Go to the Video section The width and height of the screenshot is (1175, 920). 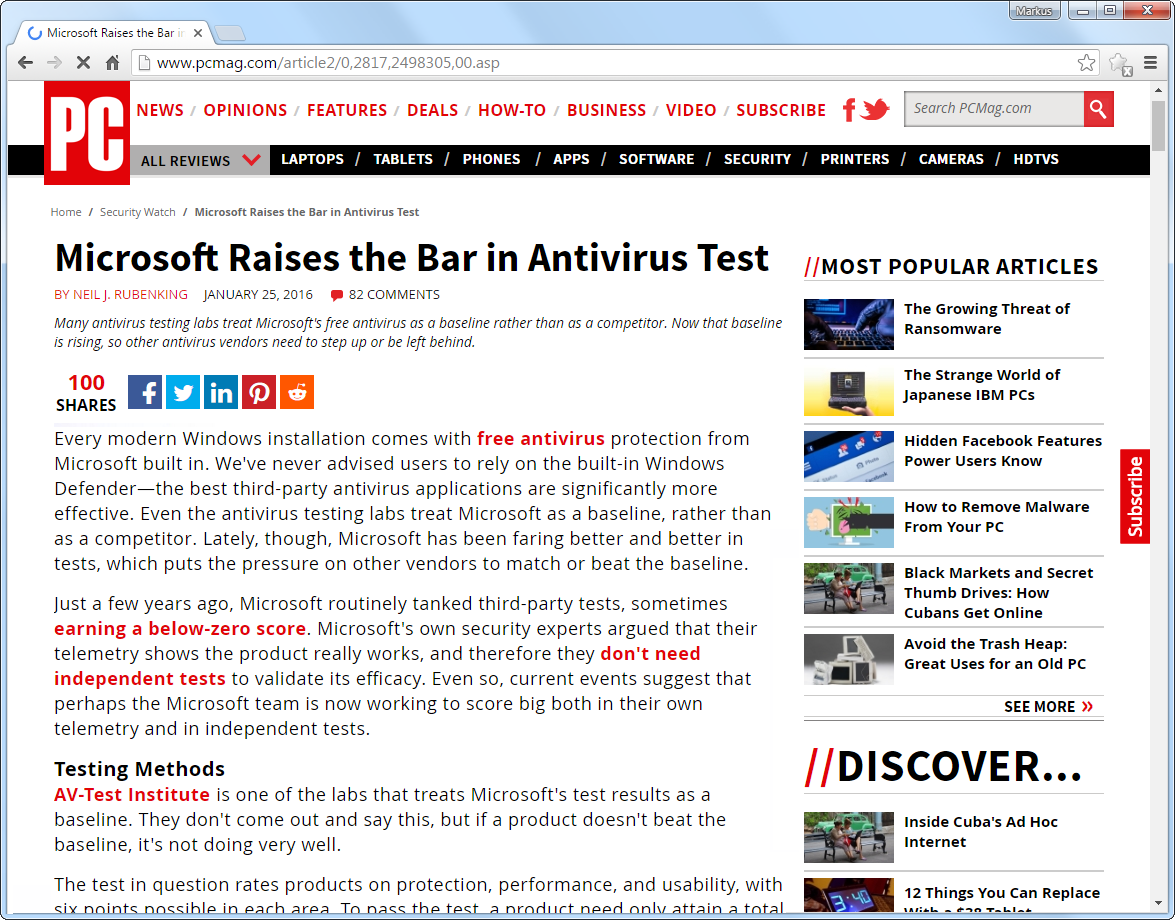point(691,110)
